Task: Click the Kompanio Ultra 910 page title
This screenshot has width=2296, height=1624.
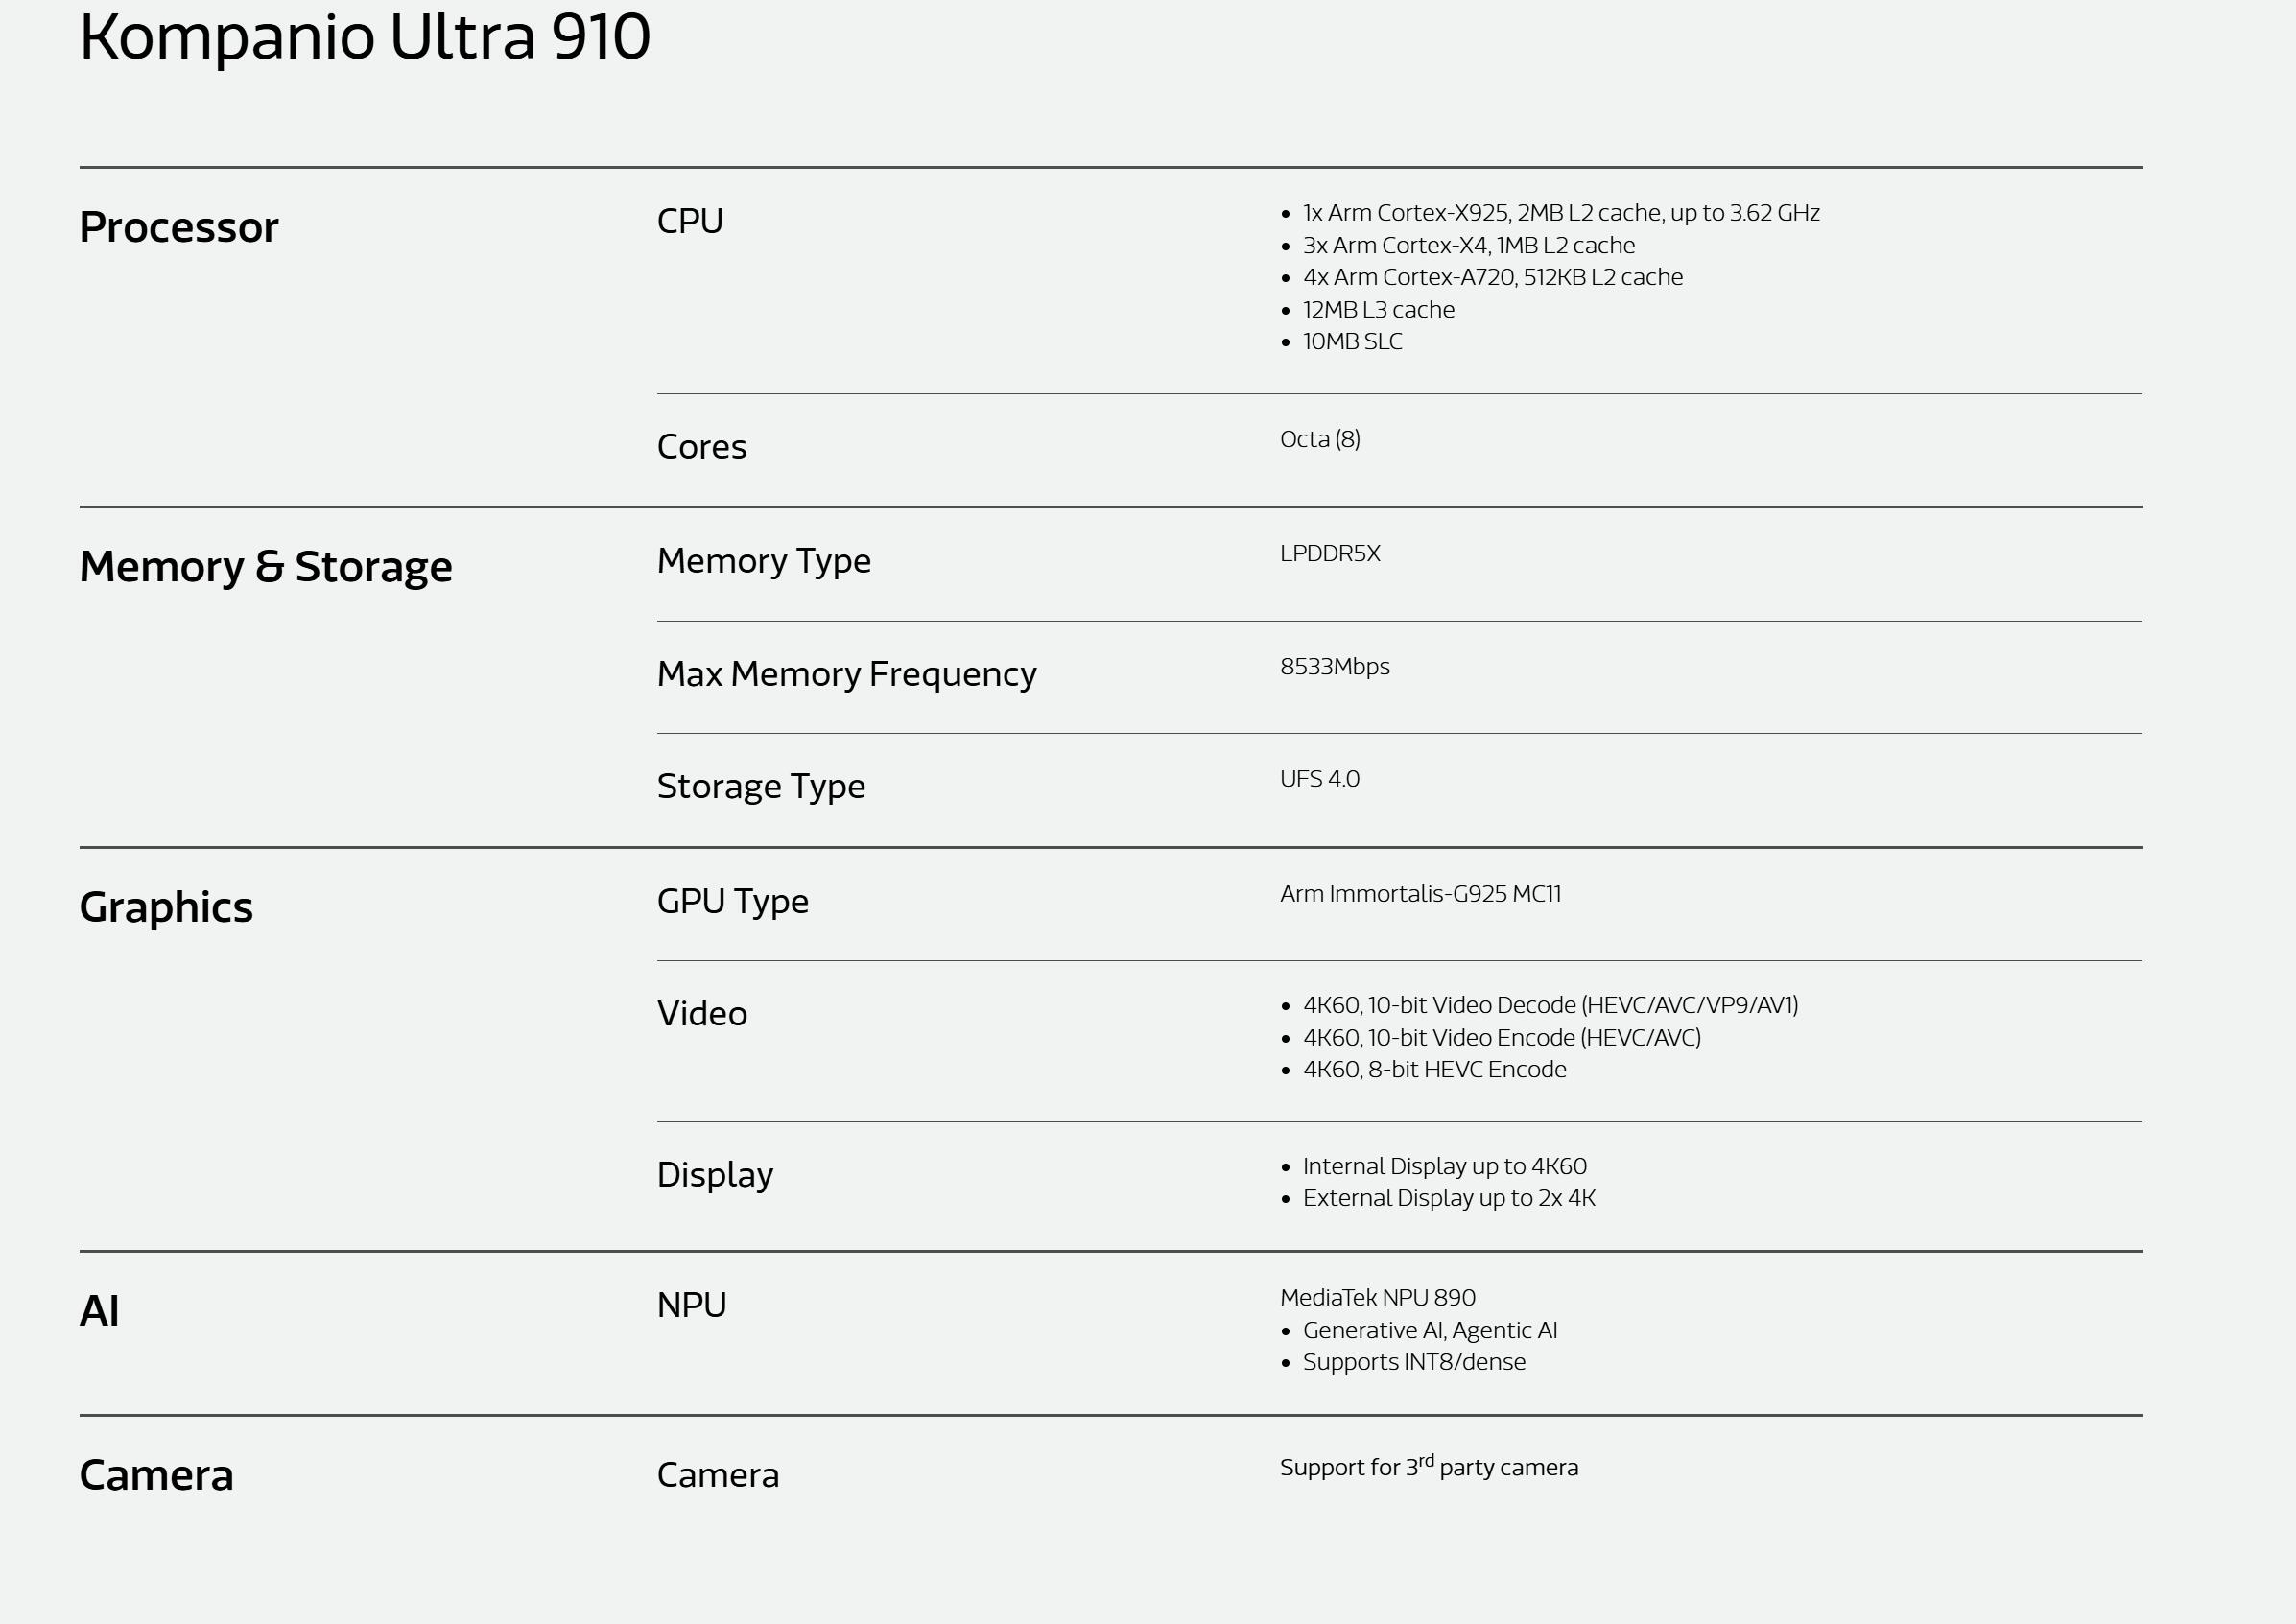Action: point(365,38)
